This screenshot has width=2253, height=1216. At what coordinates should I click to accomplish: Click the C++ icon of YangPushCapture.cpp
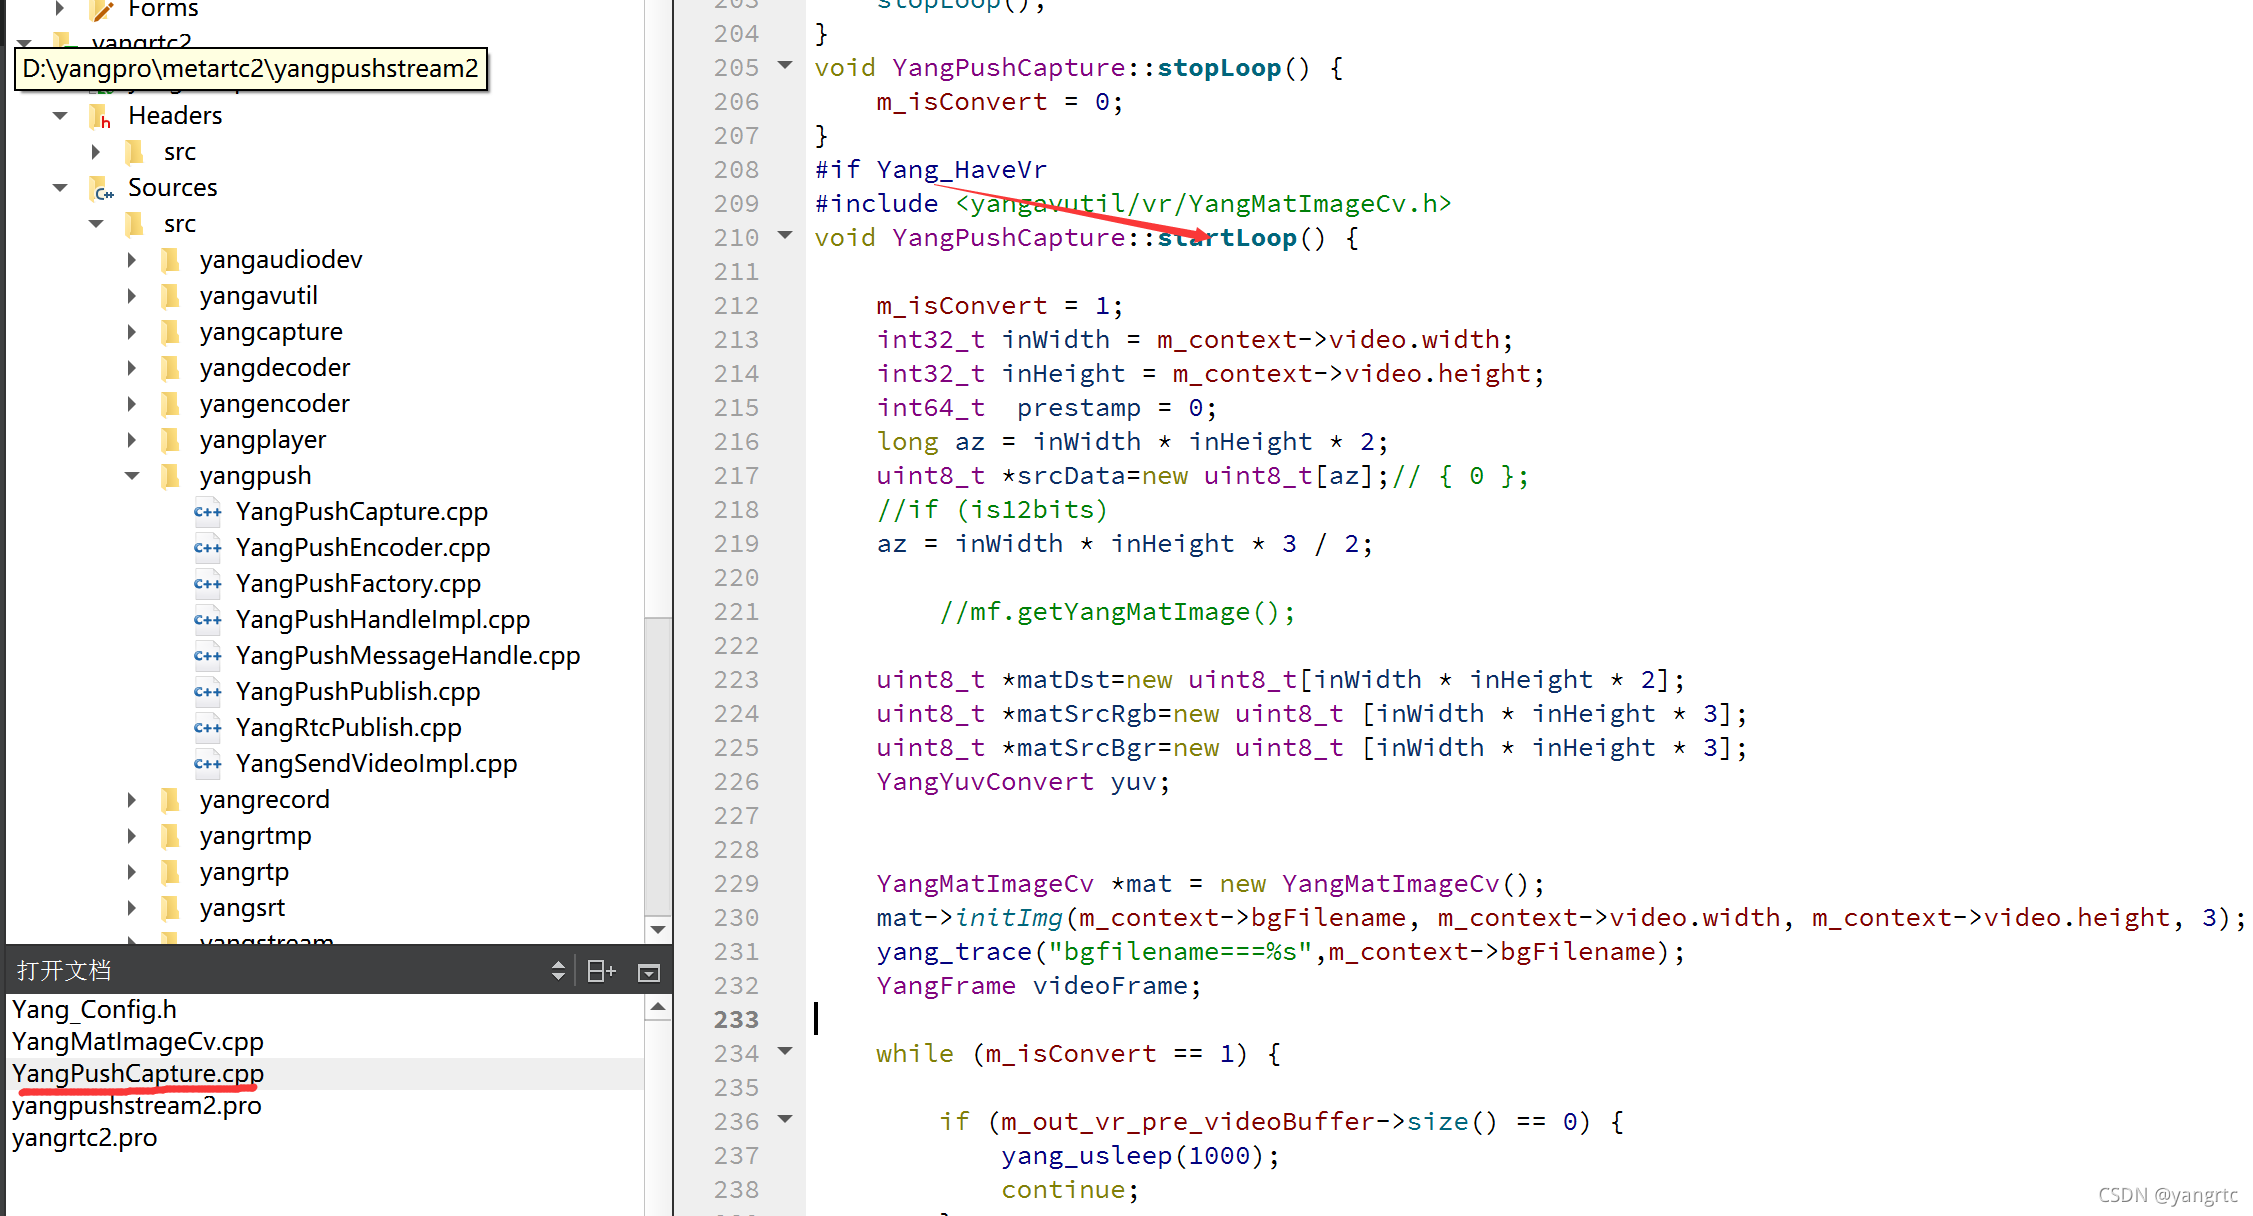207,512
